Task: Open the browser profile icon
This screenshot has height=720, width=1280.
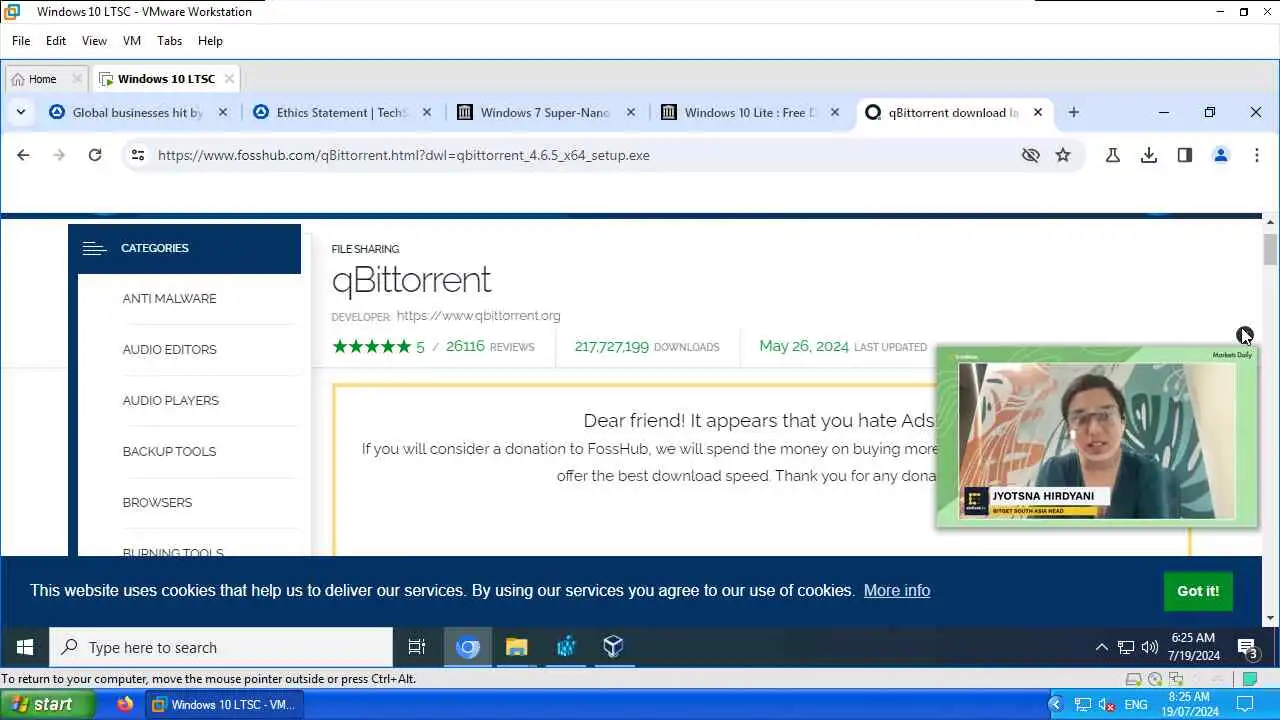Action: point(1221,155)
